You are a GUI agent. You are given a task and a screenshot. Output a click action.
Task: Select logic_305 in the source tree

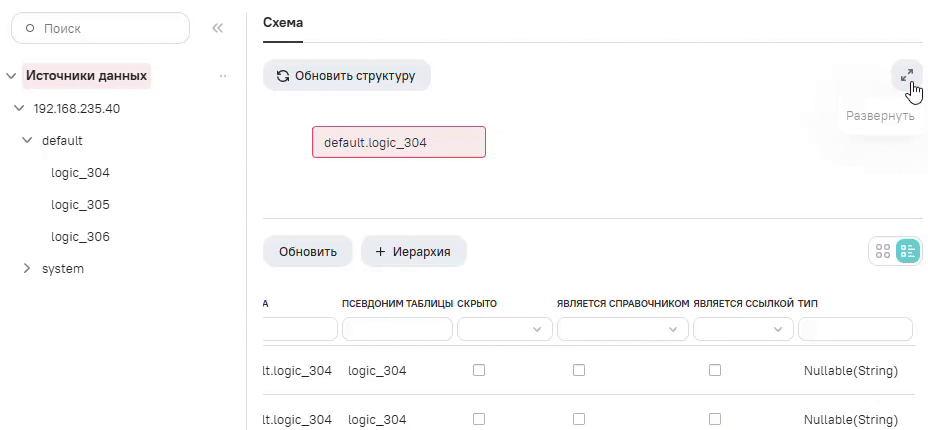pyautogui.click(x=80, y=205)
